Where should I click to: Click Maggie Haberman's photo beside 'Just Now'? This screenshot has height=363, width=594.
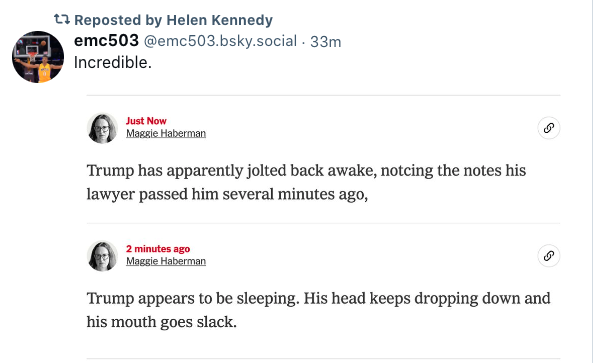pos(102,128)
